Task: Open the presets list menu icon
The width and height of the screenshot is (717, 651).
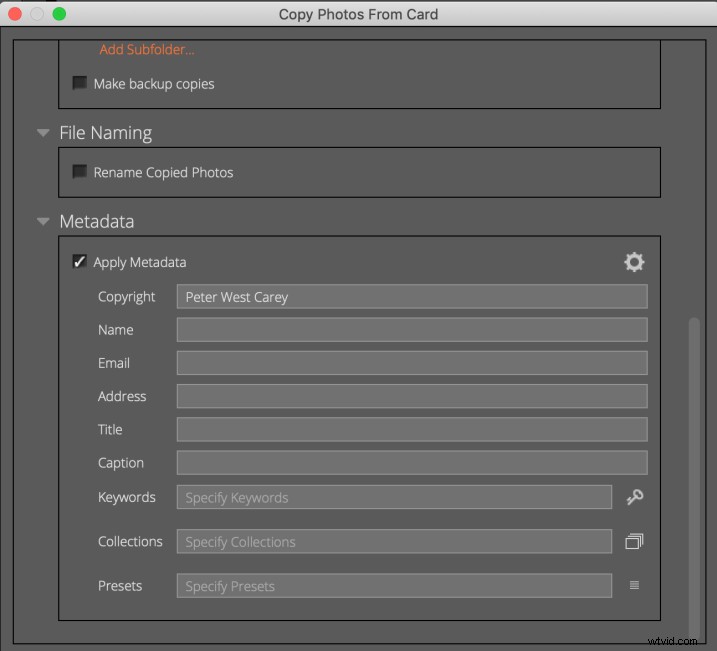Action: (x=634, y=586)
